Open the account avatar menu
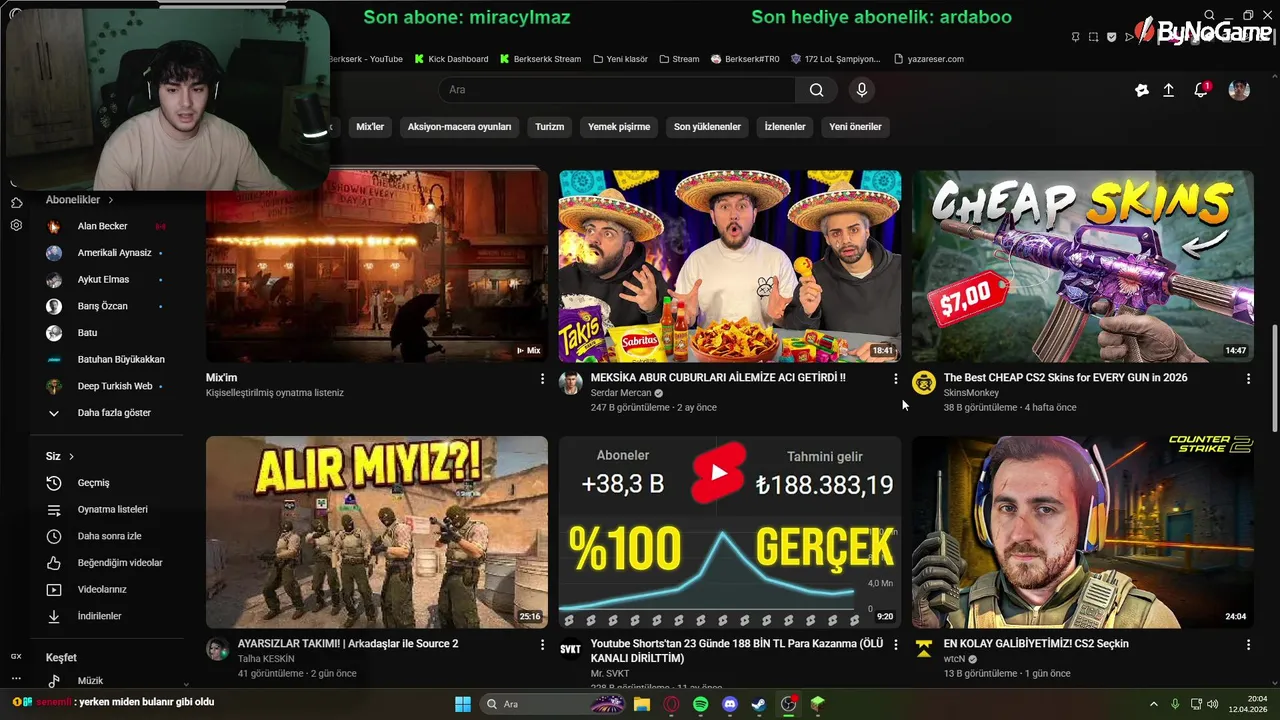Viewport: 1280px width, 720px height. (1239, 90)
